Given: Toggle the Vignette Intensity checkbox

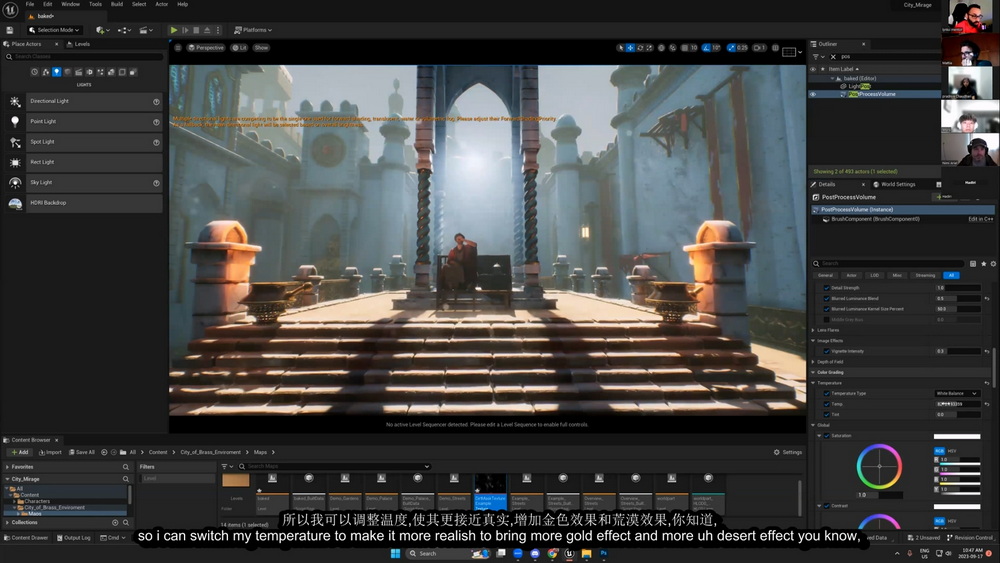Looking at the screenshot, I should [827, 351].
